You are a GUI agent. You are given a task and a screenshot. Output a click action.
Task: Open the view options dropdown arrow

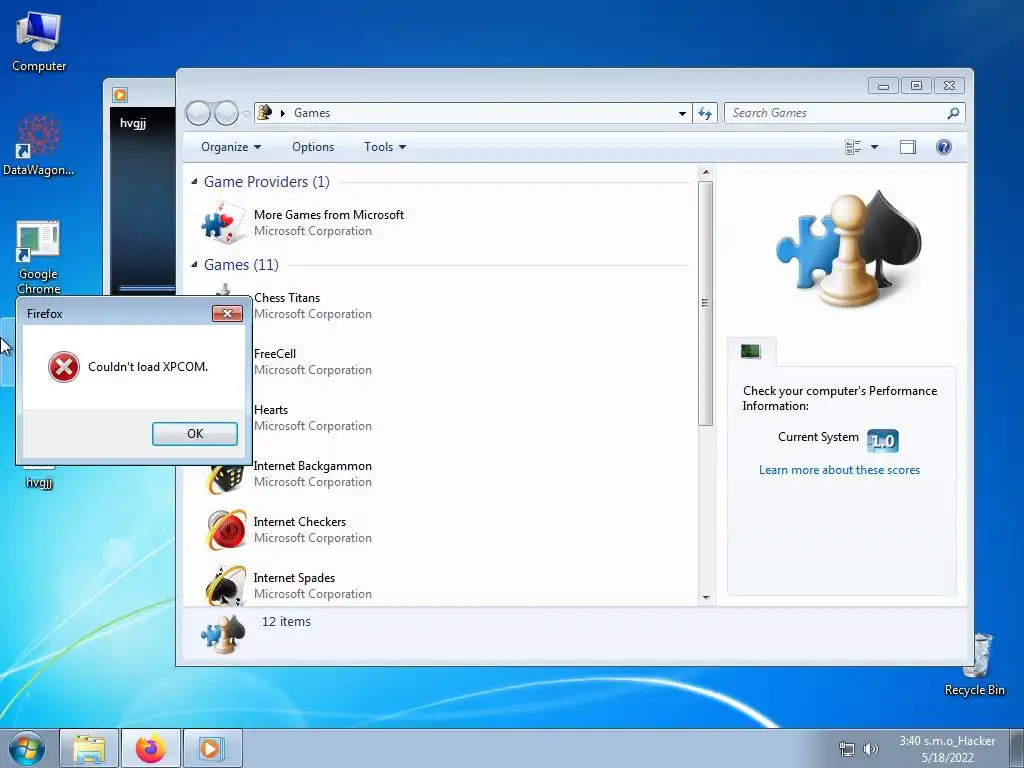(x=874, y=147)
